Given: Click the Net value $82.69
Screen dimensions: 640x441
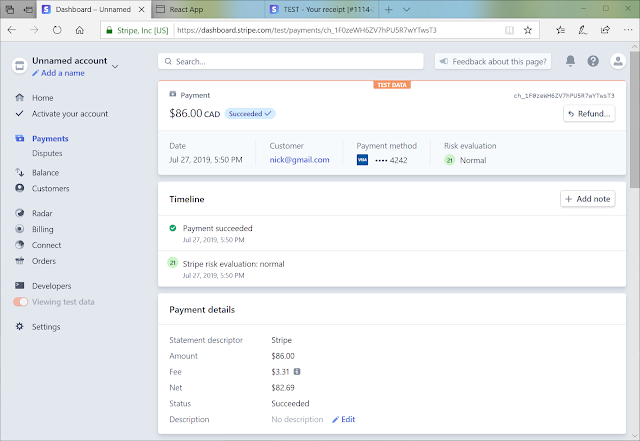Looking at the screenshot, I should 283,388.
